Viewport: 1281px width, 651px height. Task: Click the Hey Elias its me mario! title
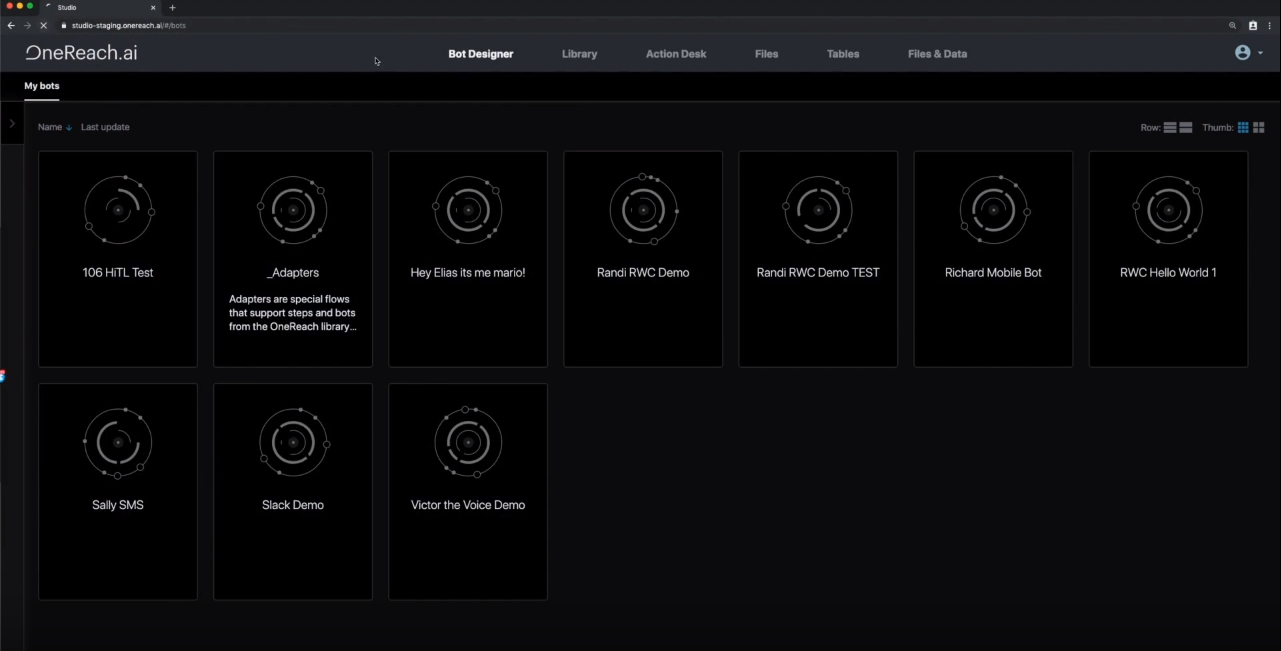[x=468, y=272]
